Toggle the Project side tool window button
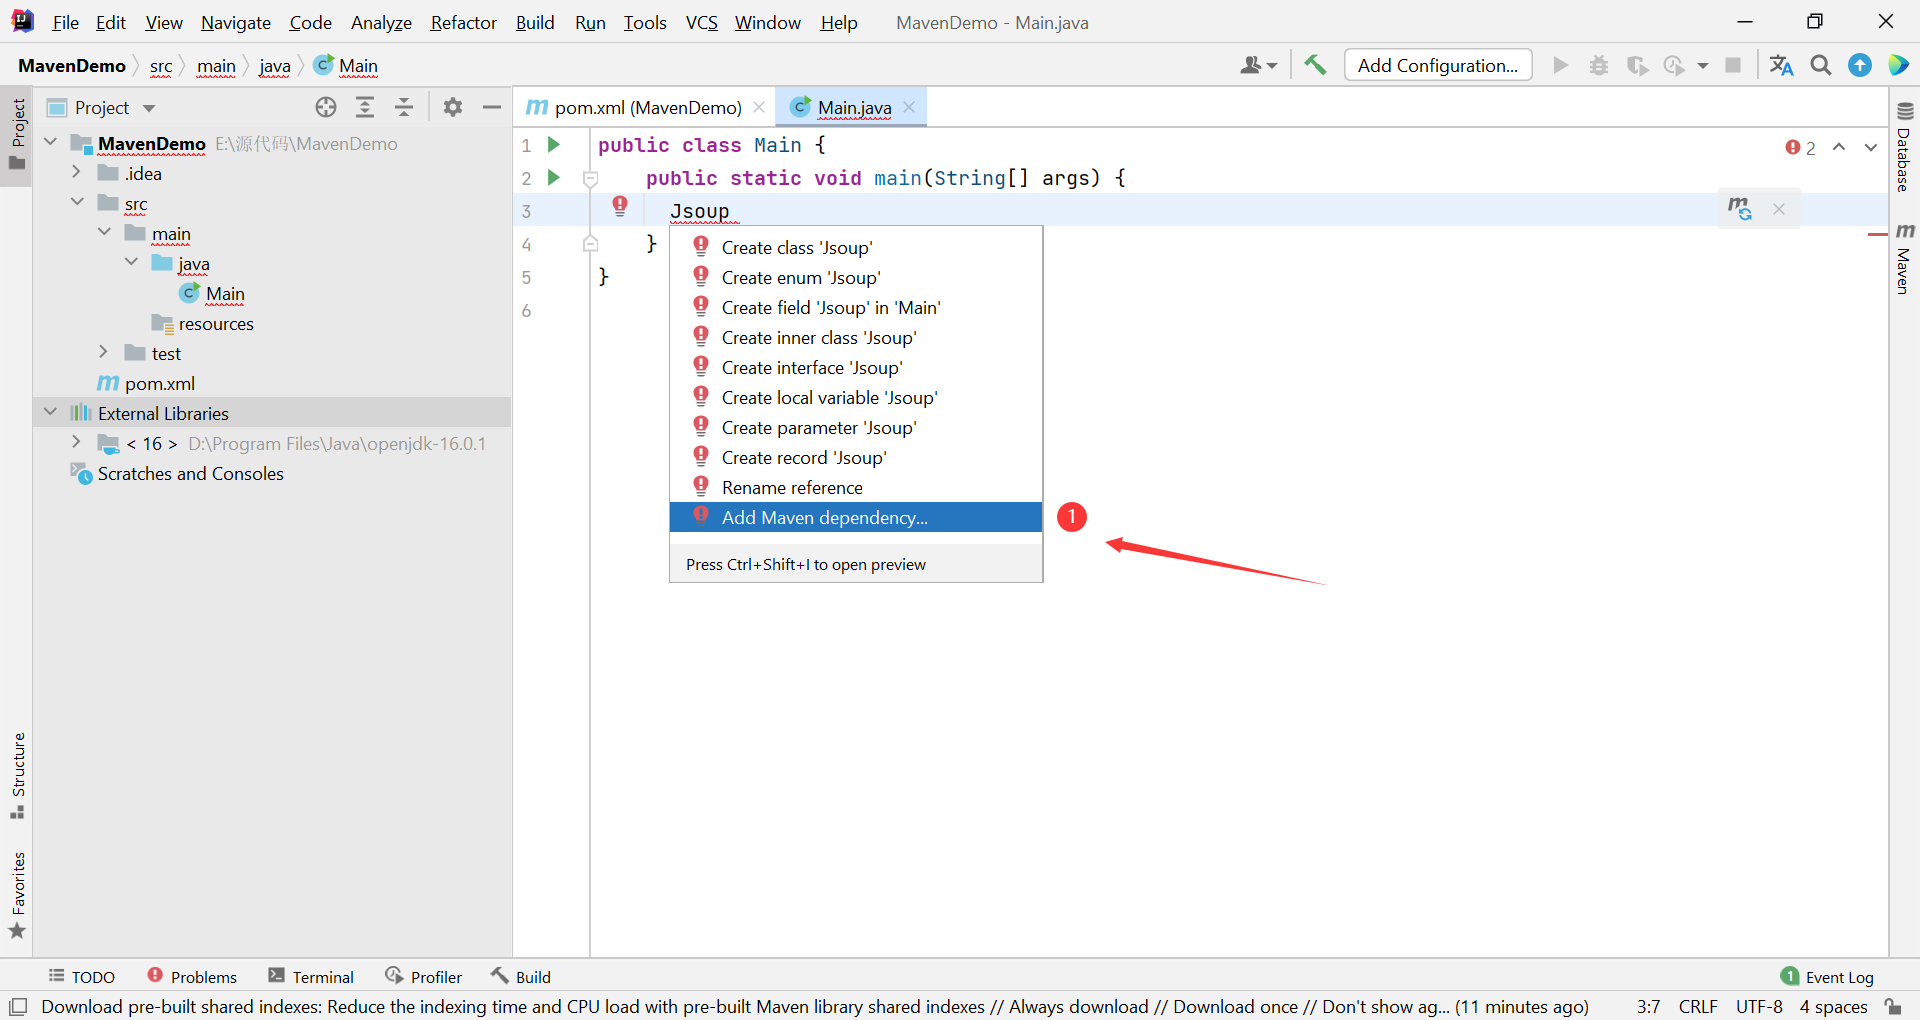This screenshot has height=1020, width=1920. [17, 135]
